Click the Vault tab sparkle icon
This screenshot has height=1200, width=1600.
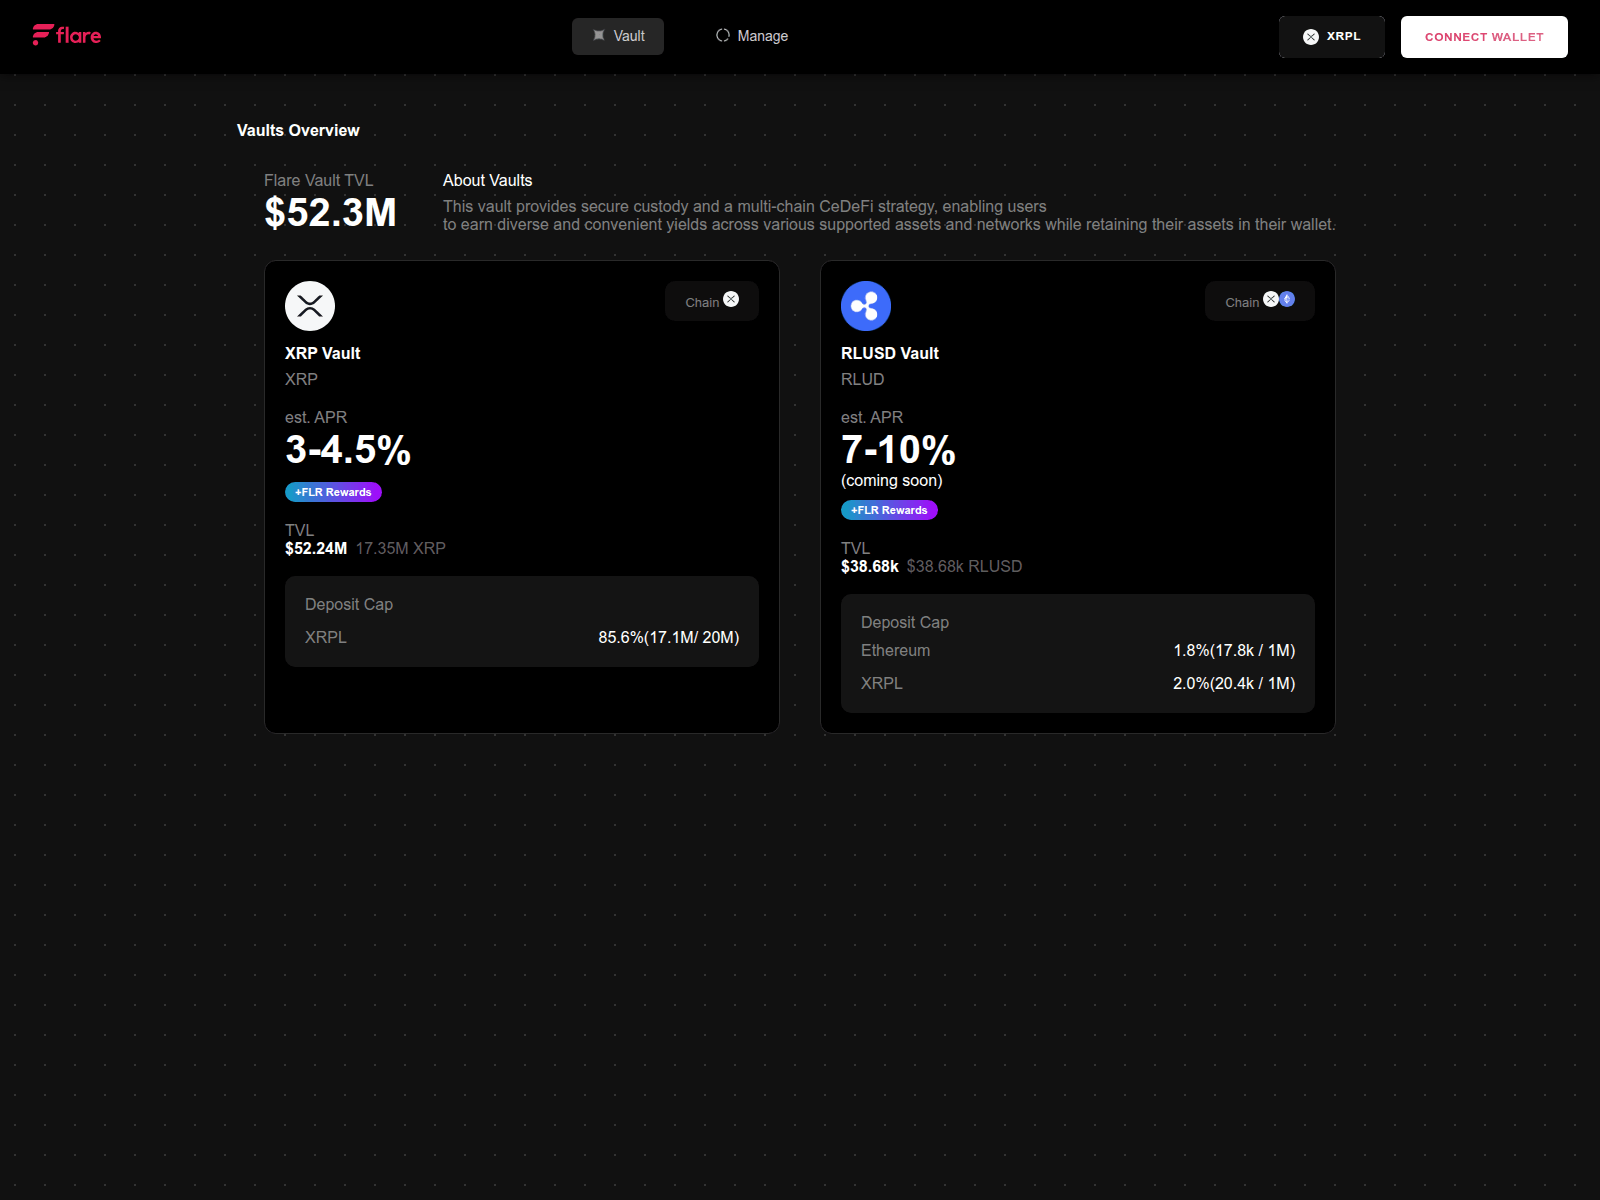tap(597, 35)
